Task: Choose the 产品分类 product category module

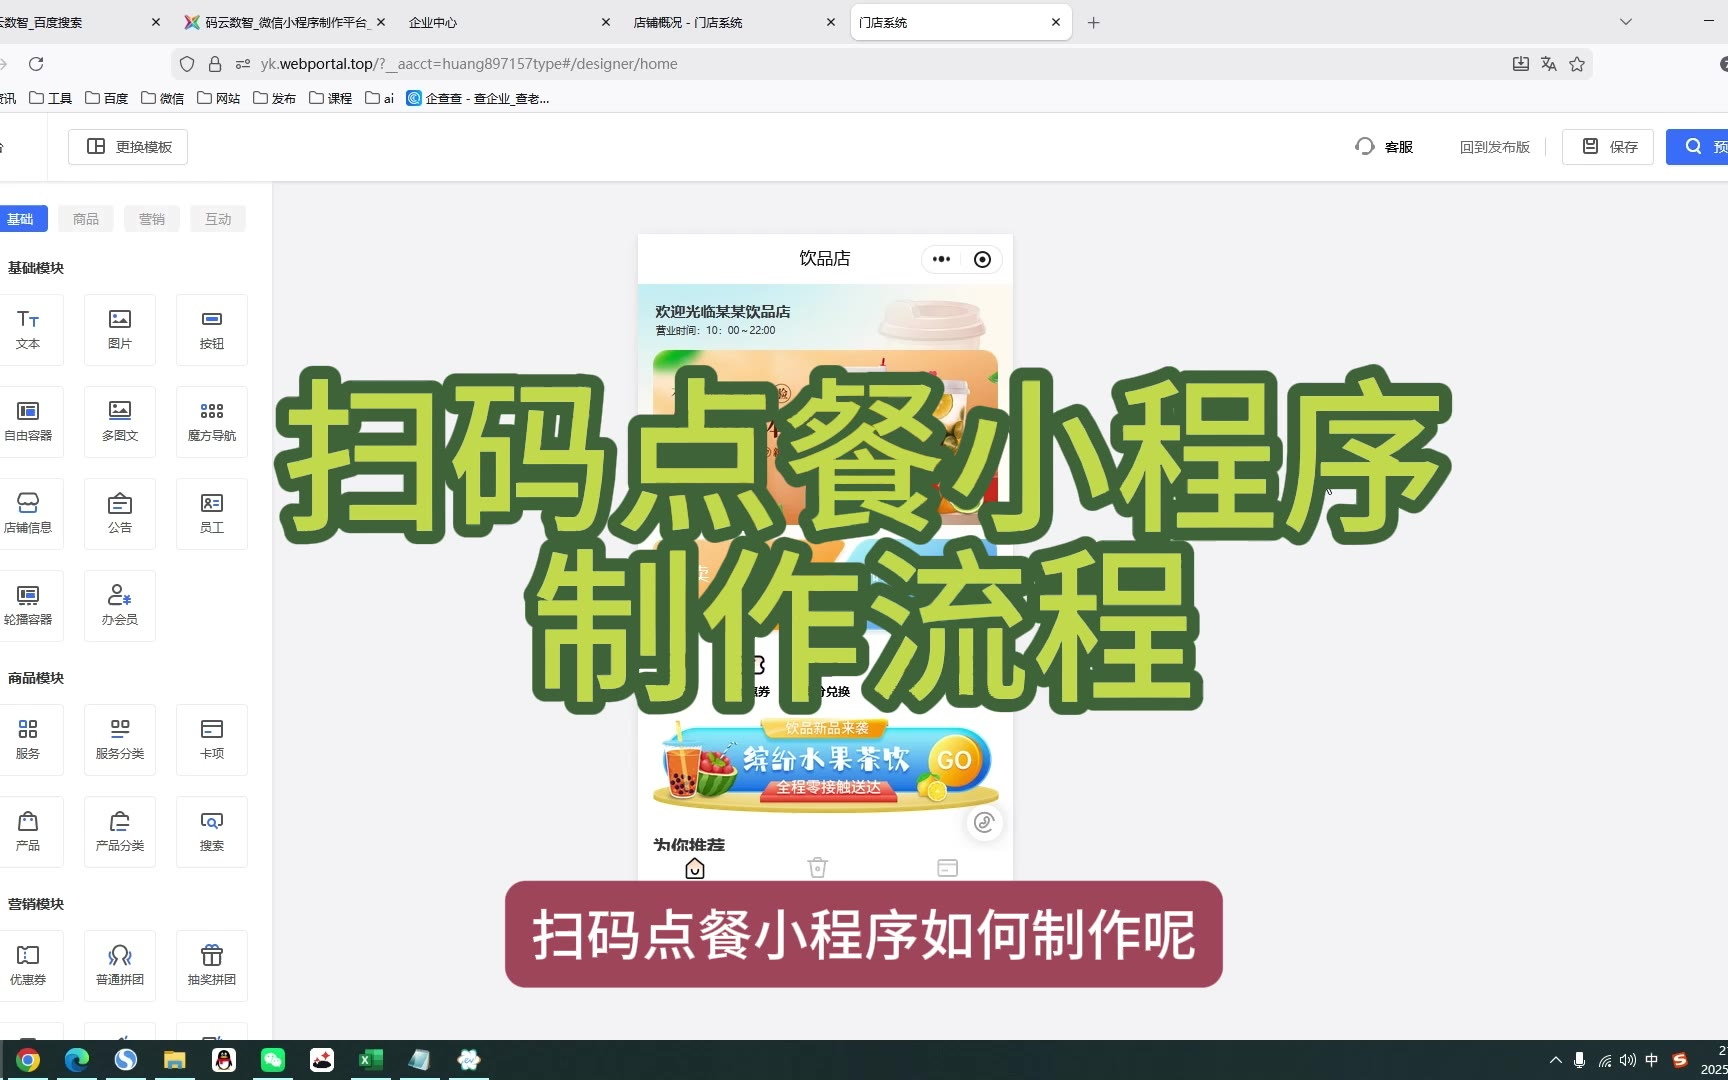Action: pyautogui.click(x=120, y=831)
